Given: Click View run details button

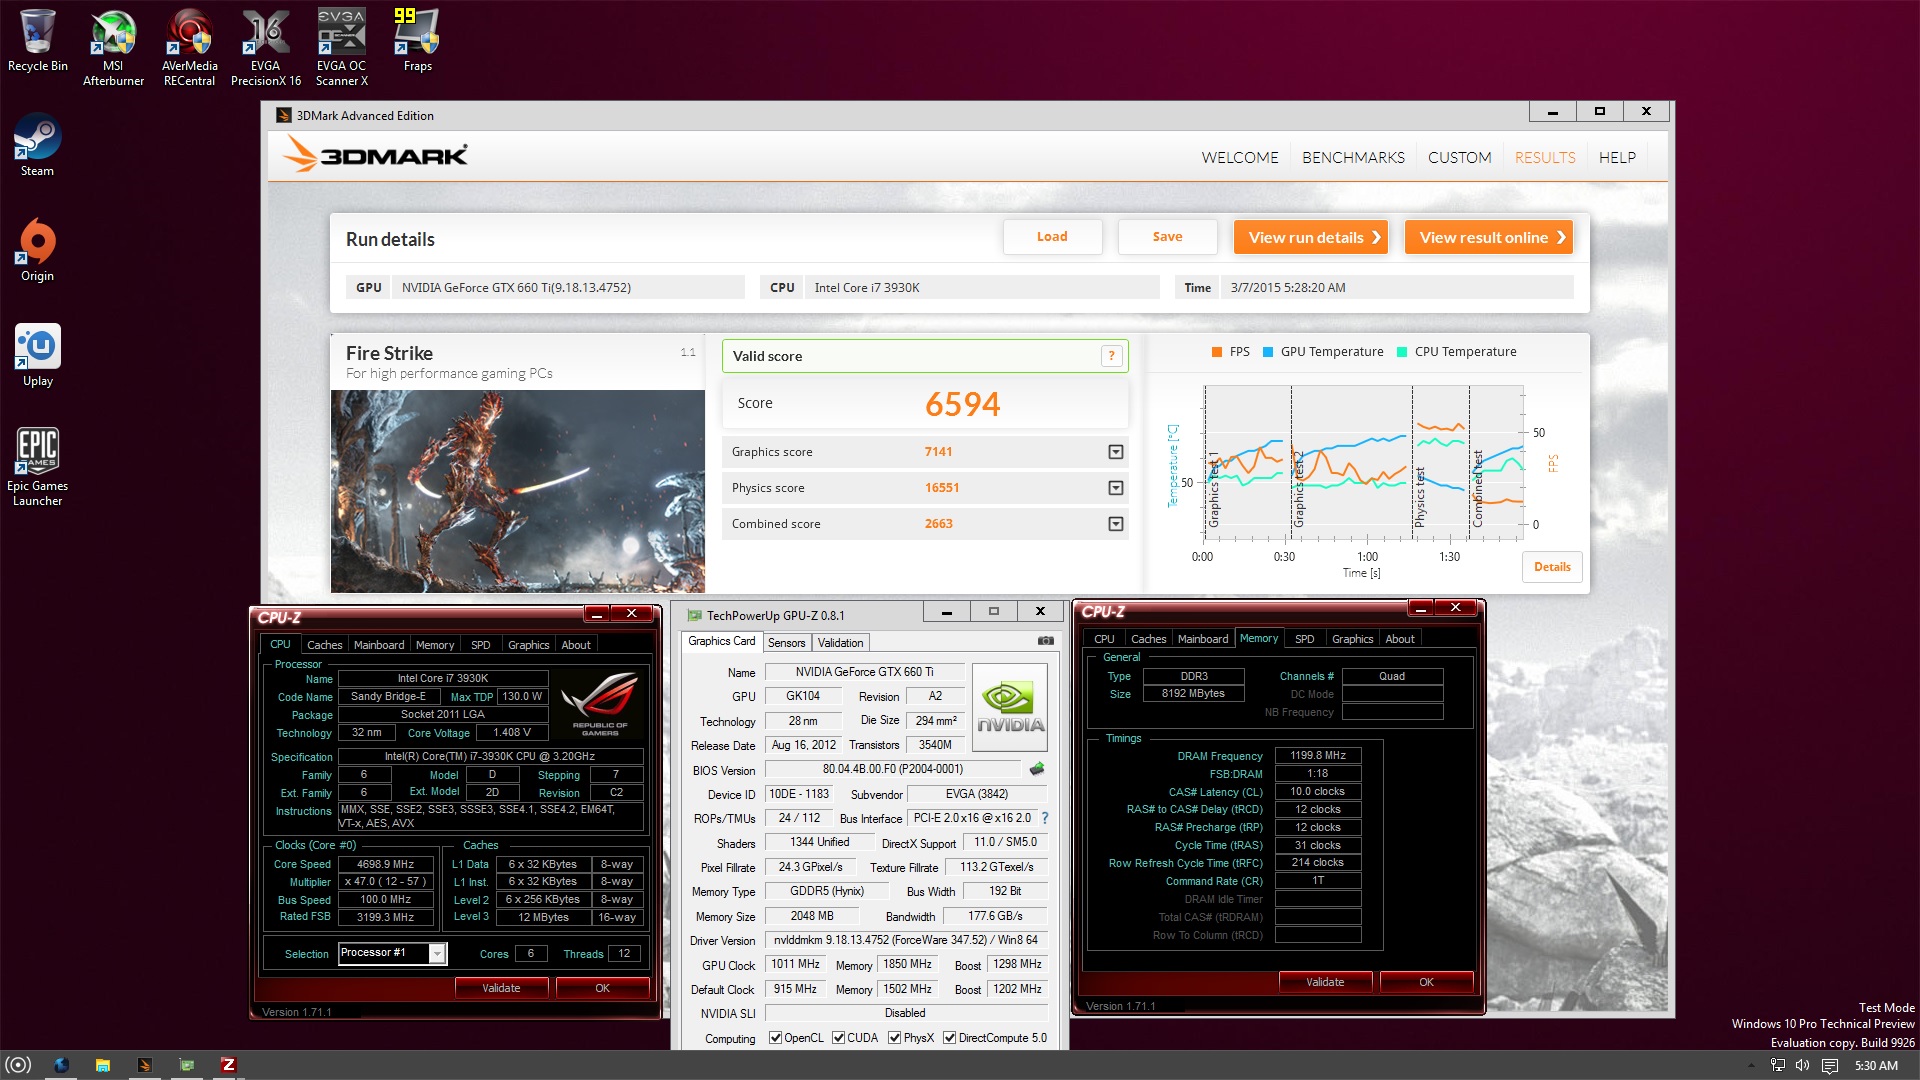Looking at the screenshot, I should pyautogui.click(x=1310, y=237).
